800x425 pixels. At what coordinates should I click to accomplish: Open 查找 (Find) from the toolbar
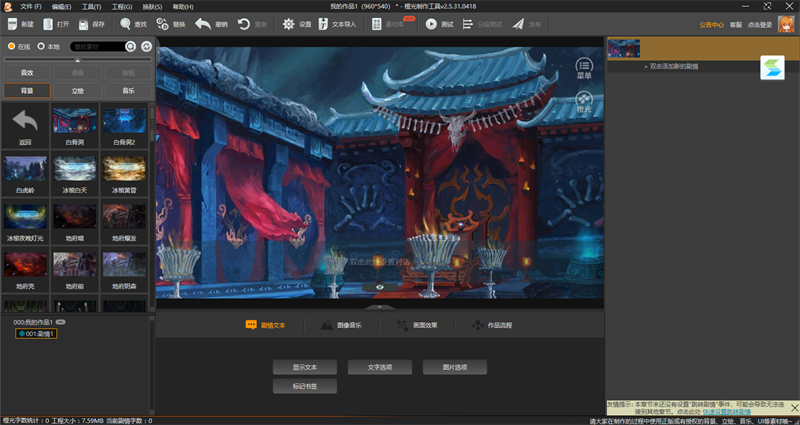click(x=127, y=23)
